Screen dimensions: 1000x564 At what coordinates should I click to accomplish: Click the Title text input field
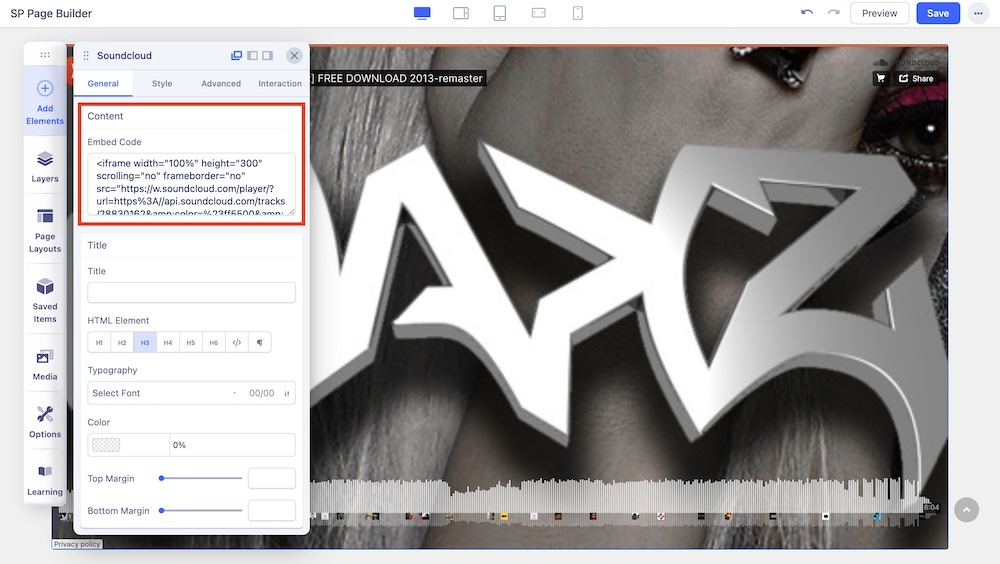[x=191, y=292]
